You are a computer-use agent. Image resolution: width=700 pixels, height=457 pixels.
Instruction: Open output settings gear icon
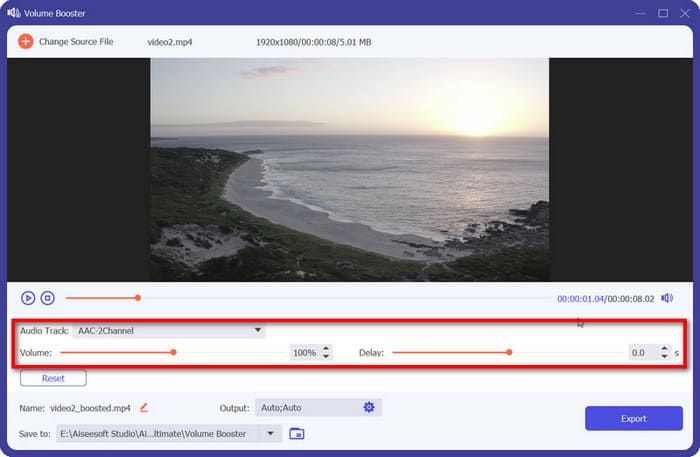click(x=369, y=407)
